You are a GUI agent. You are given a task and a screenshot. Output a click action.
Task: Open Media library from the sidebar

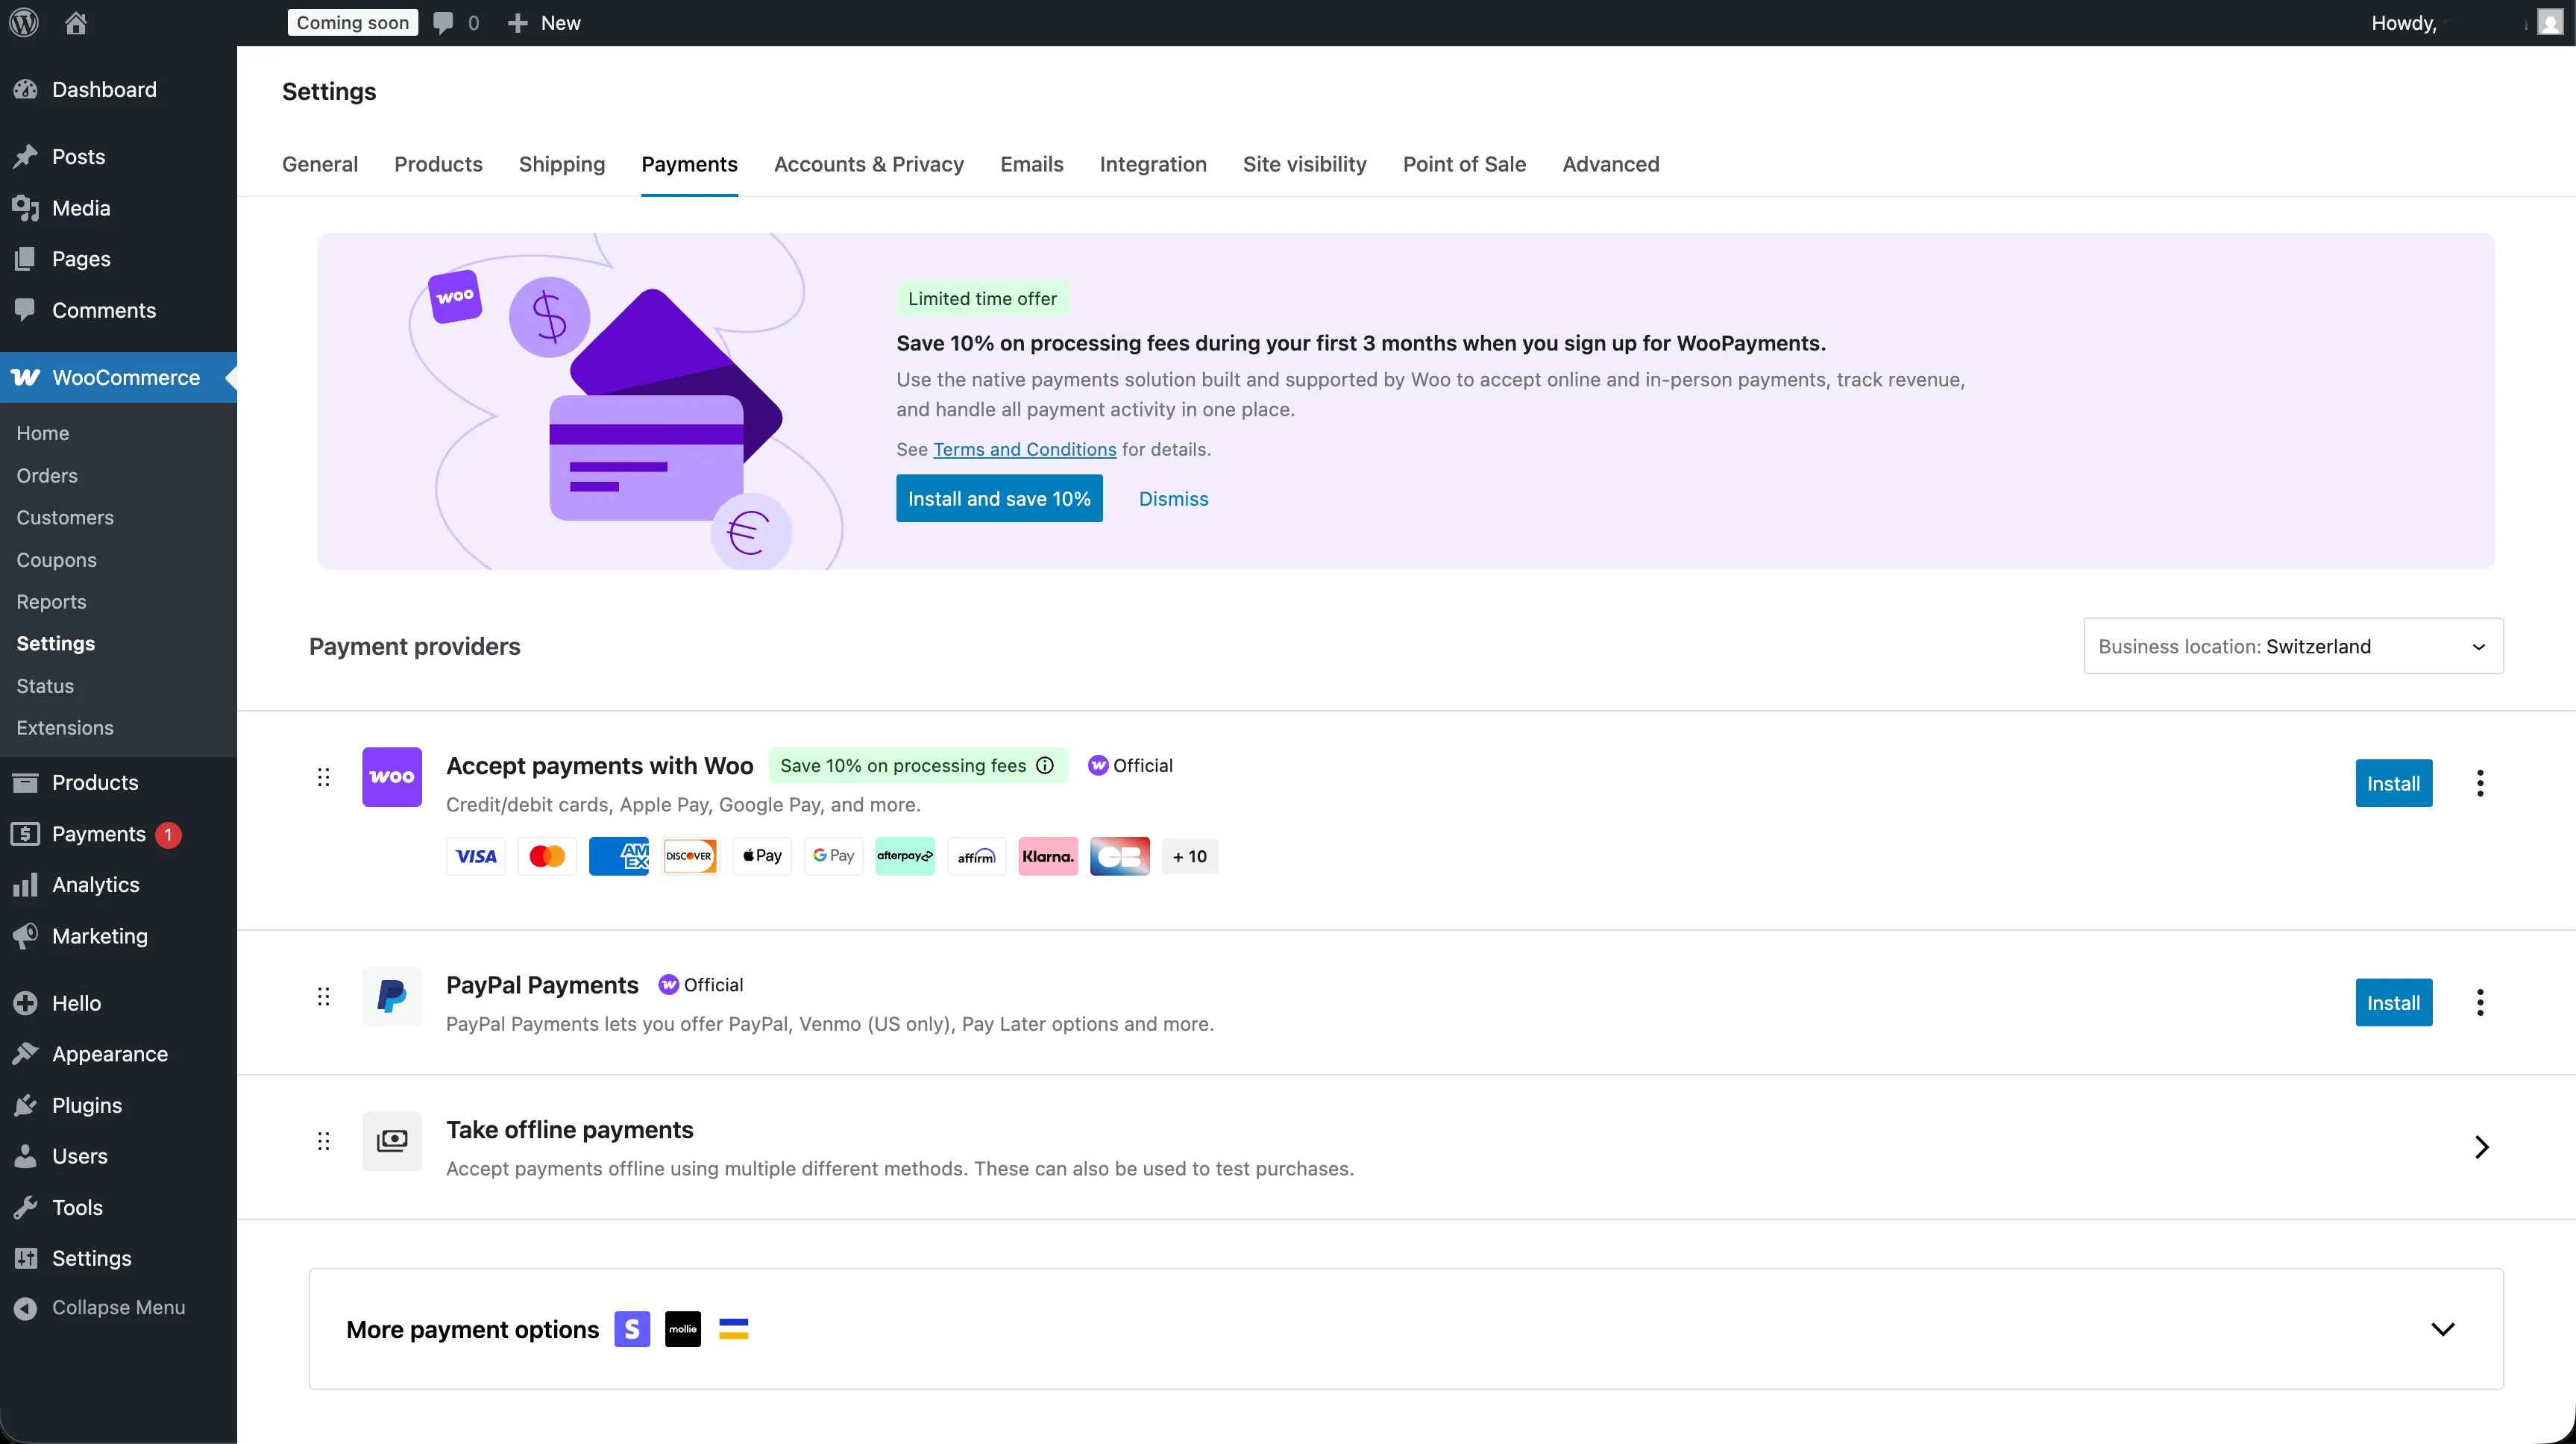[26, 208]
